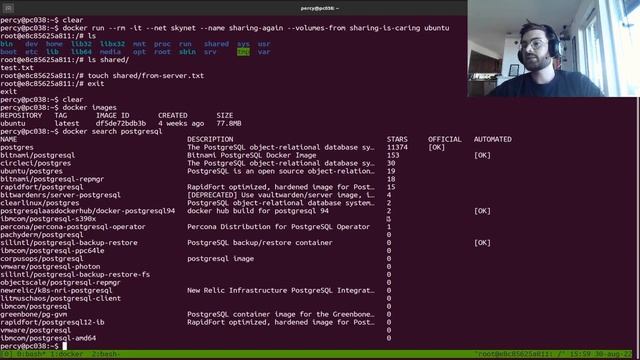Click the 'pachyderm/postgresql' result name

click(42, 235)
